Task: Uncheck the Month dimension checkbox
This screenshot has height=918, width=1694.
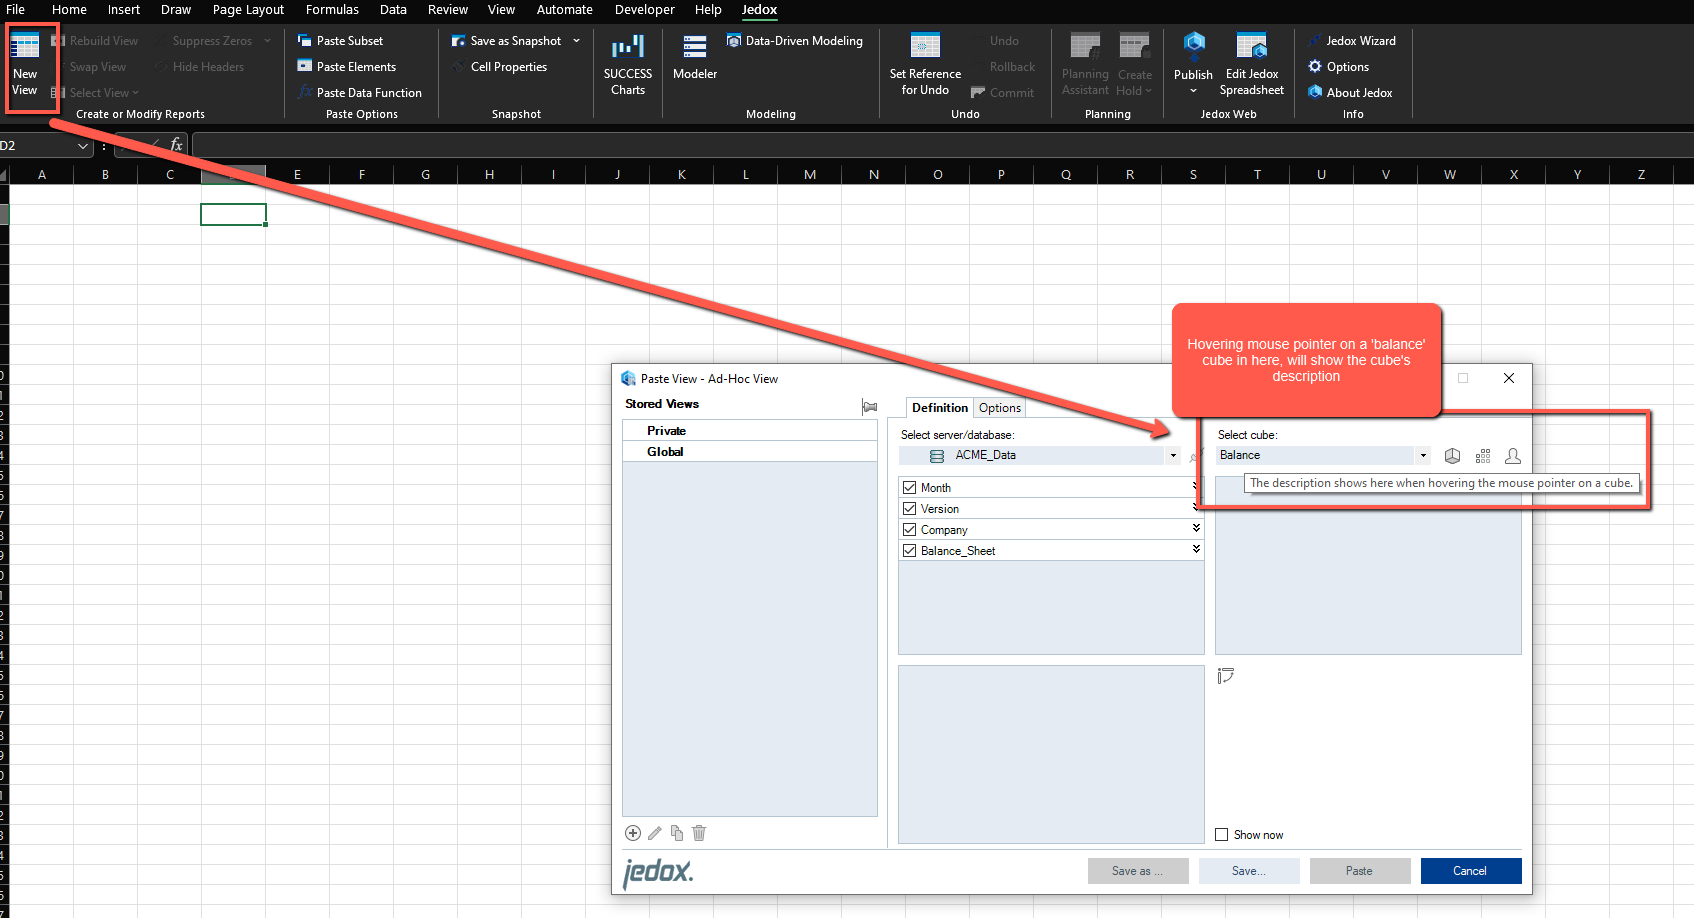Action: pyautogui.click(x=909, y=488)
